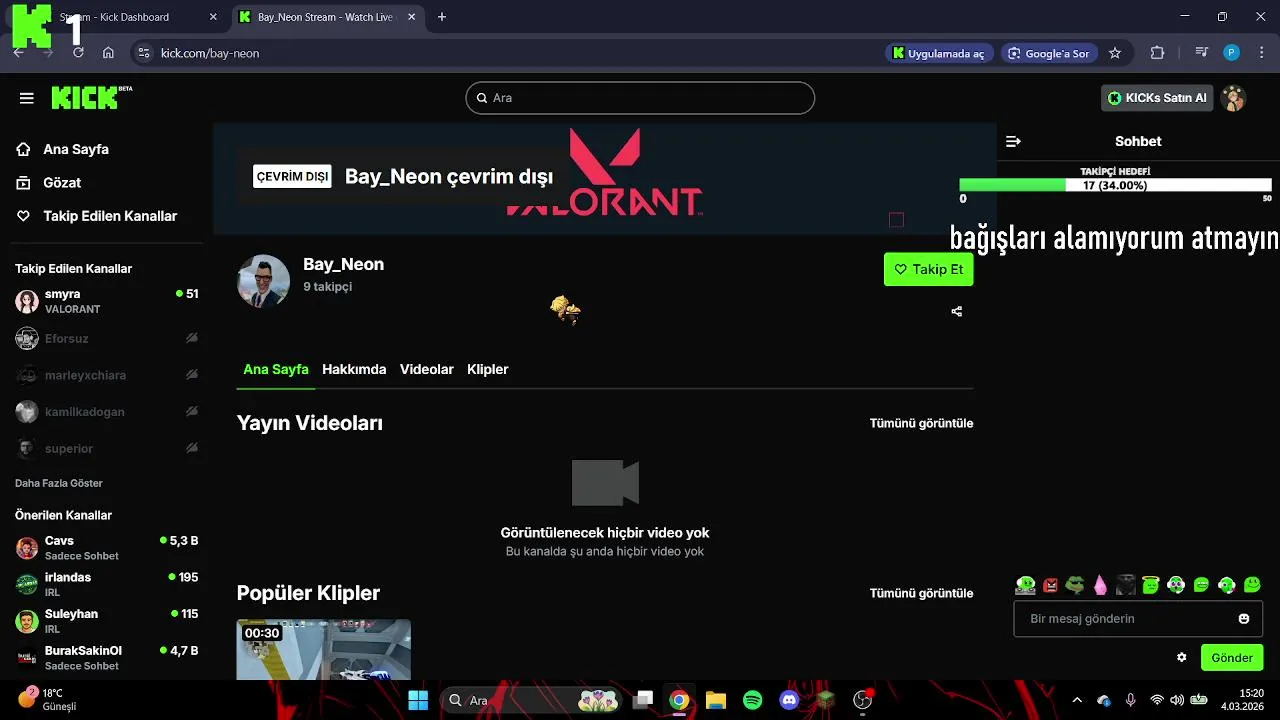This screenshot has height=720, width=1280.
Task: Open the chat settings gear
Action: (1181, 657)
